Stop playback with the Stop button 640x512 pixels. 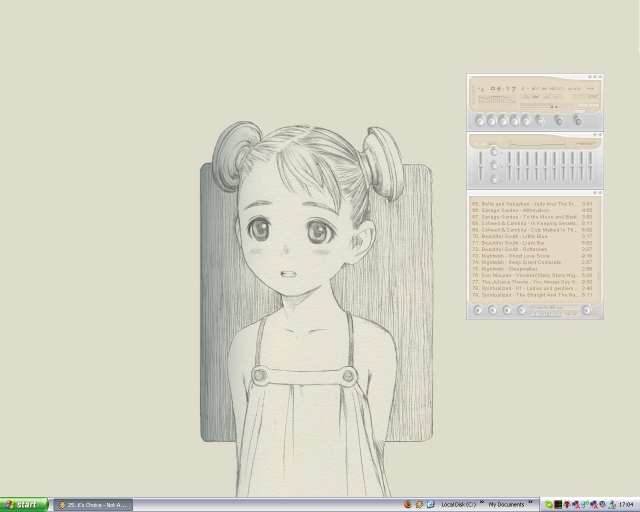click(516, 120)
